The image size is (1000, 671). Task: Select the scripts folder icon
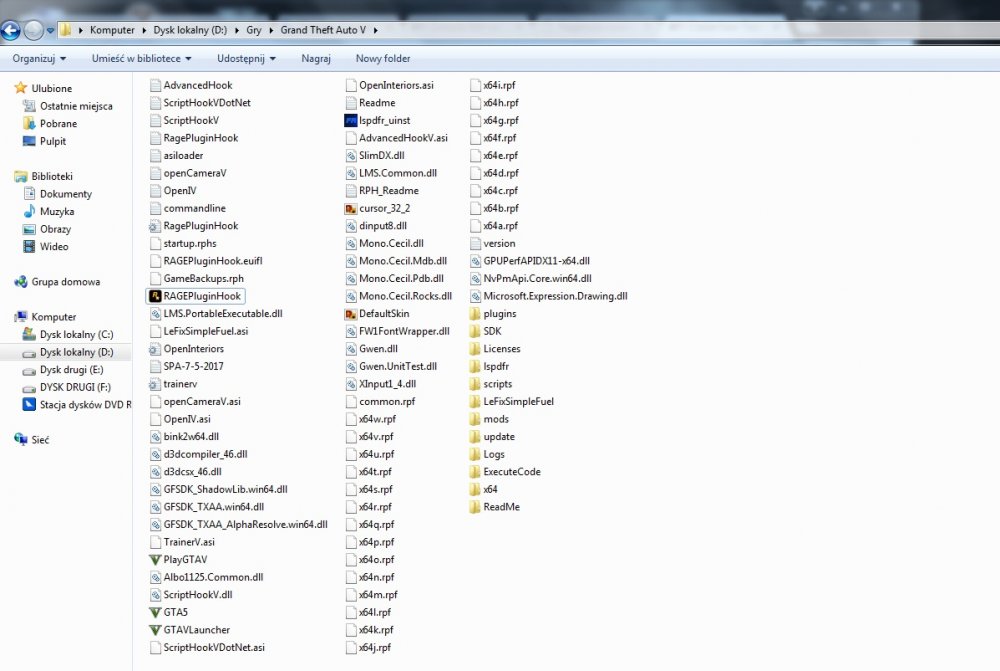point(475,384)
